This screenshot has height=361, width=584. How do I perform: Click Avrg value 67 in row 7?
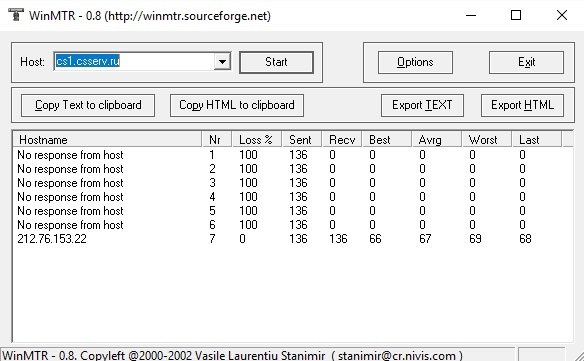pos(425,239)
